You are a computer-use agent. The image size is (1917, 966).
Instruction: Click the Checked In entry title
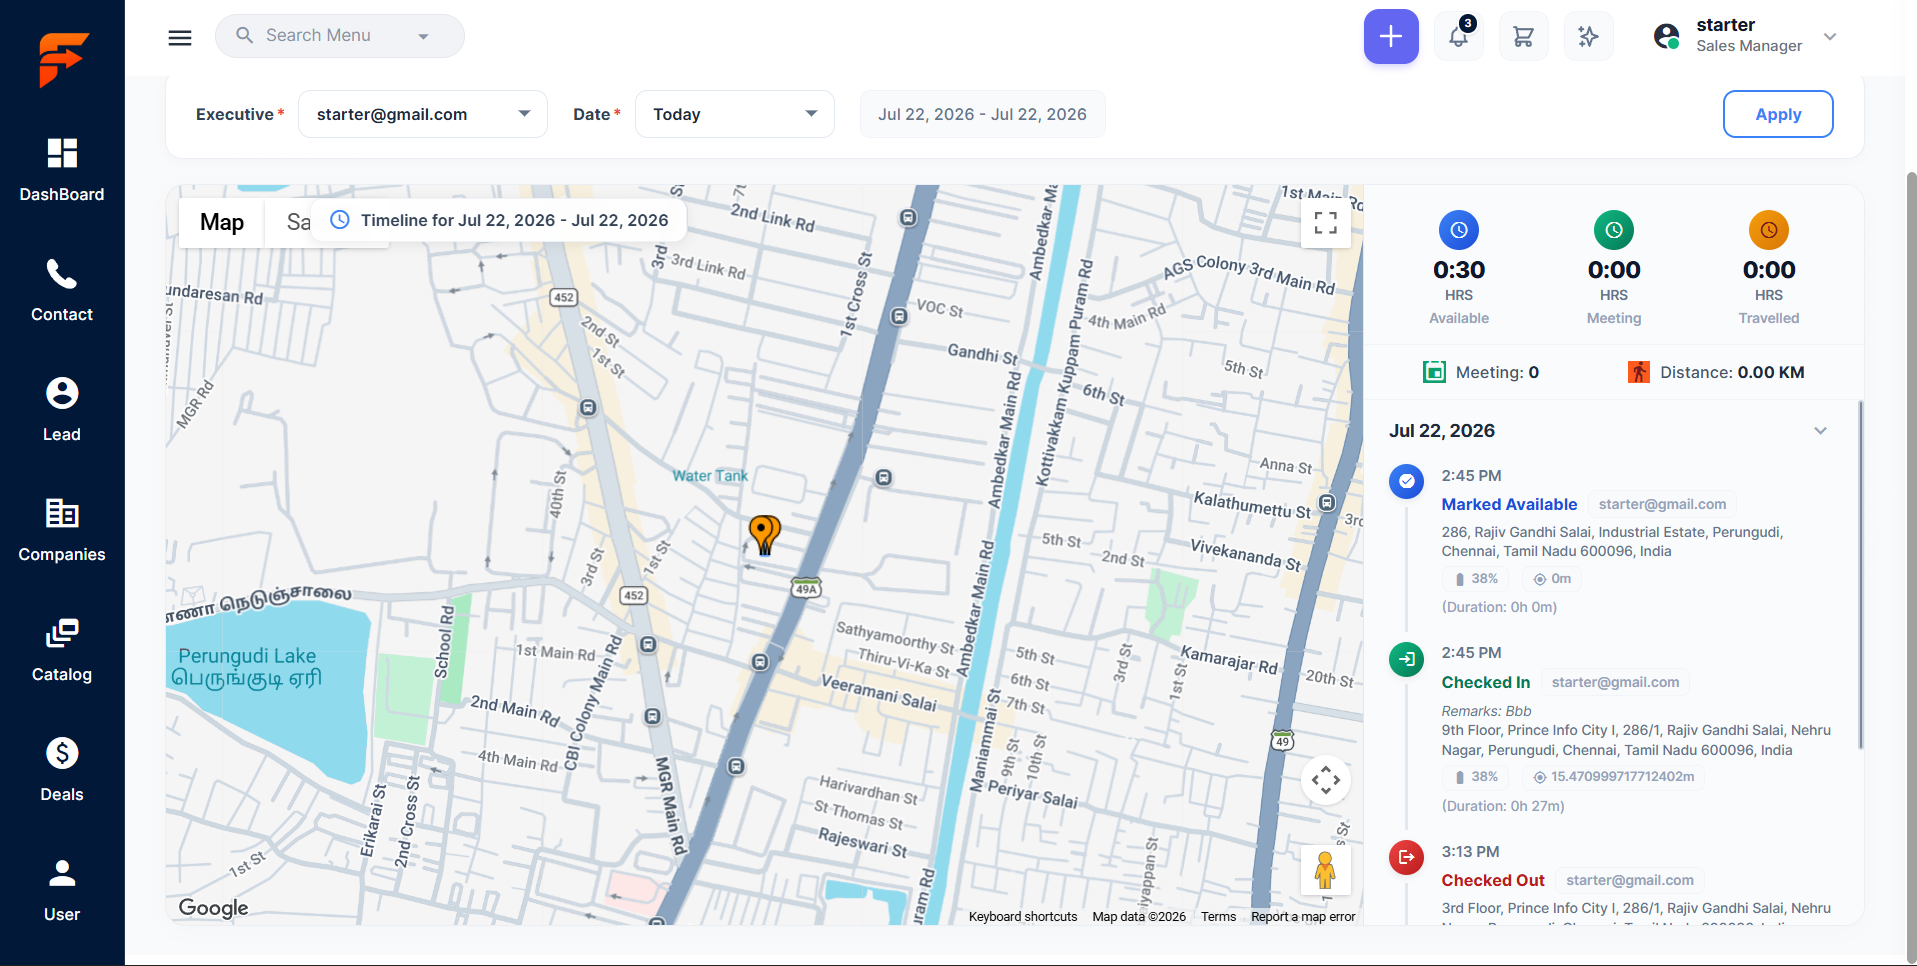pos(1485,683)
